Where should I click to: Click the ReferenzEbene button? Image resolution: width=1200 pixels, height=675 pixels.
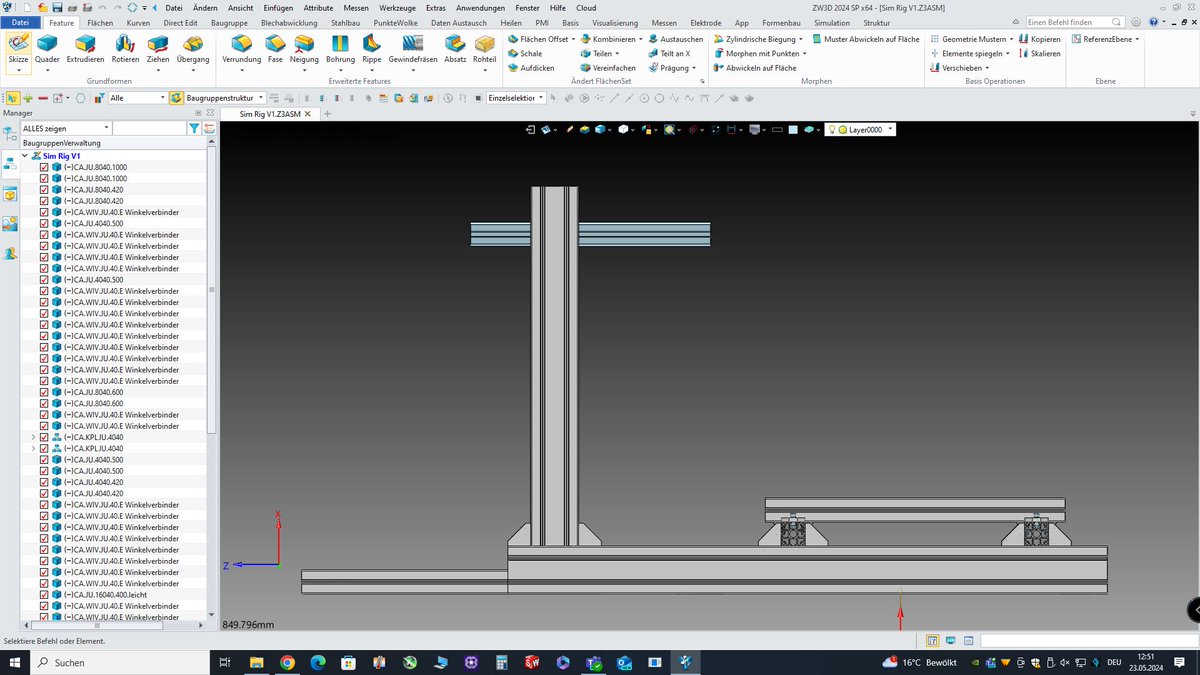[x=1104, y=39]
